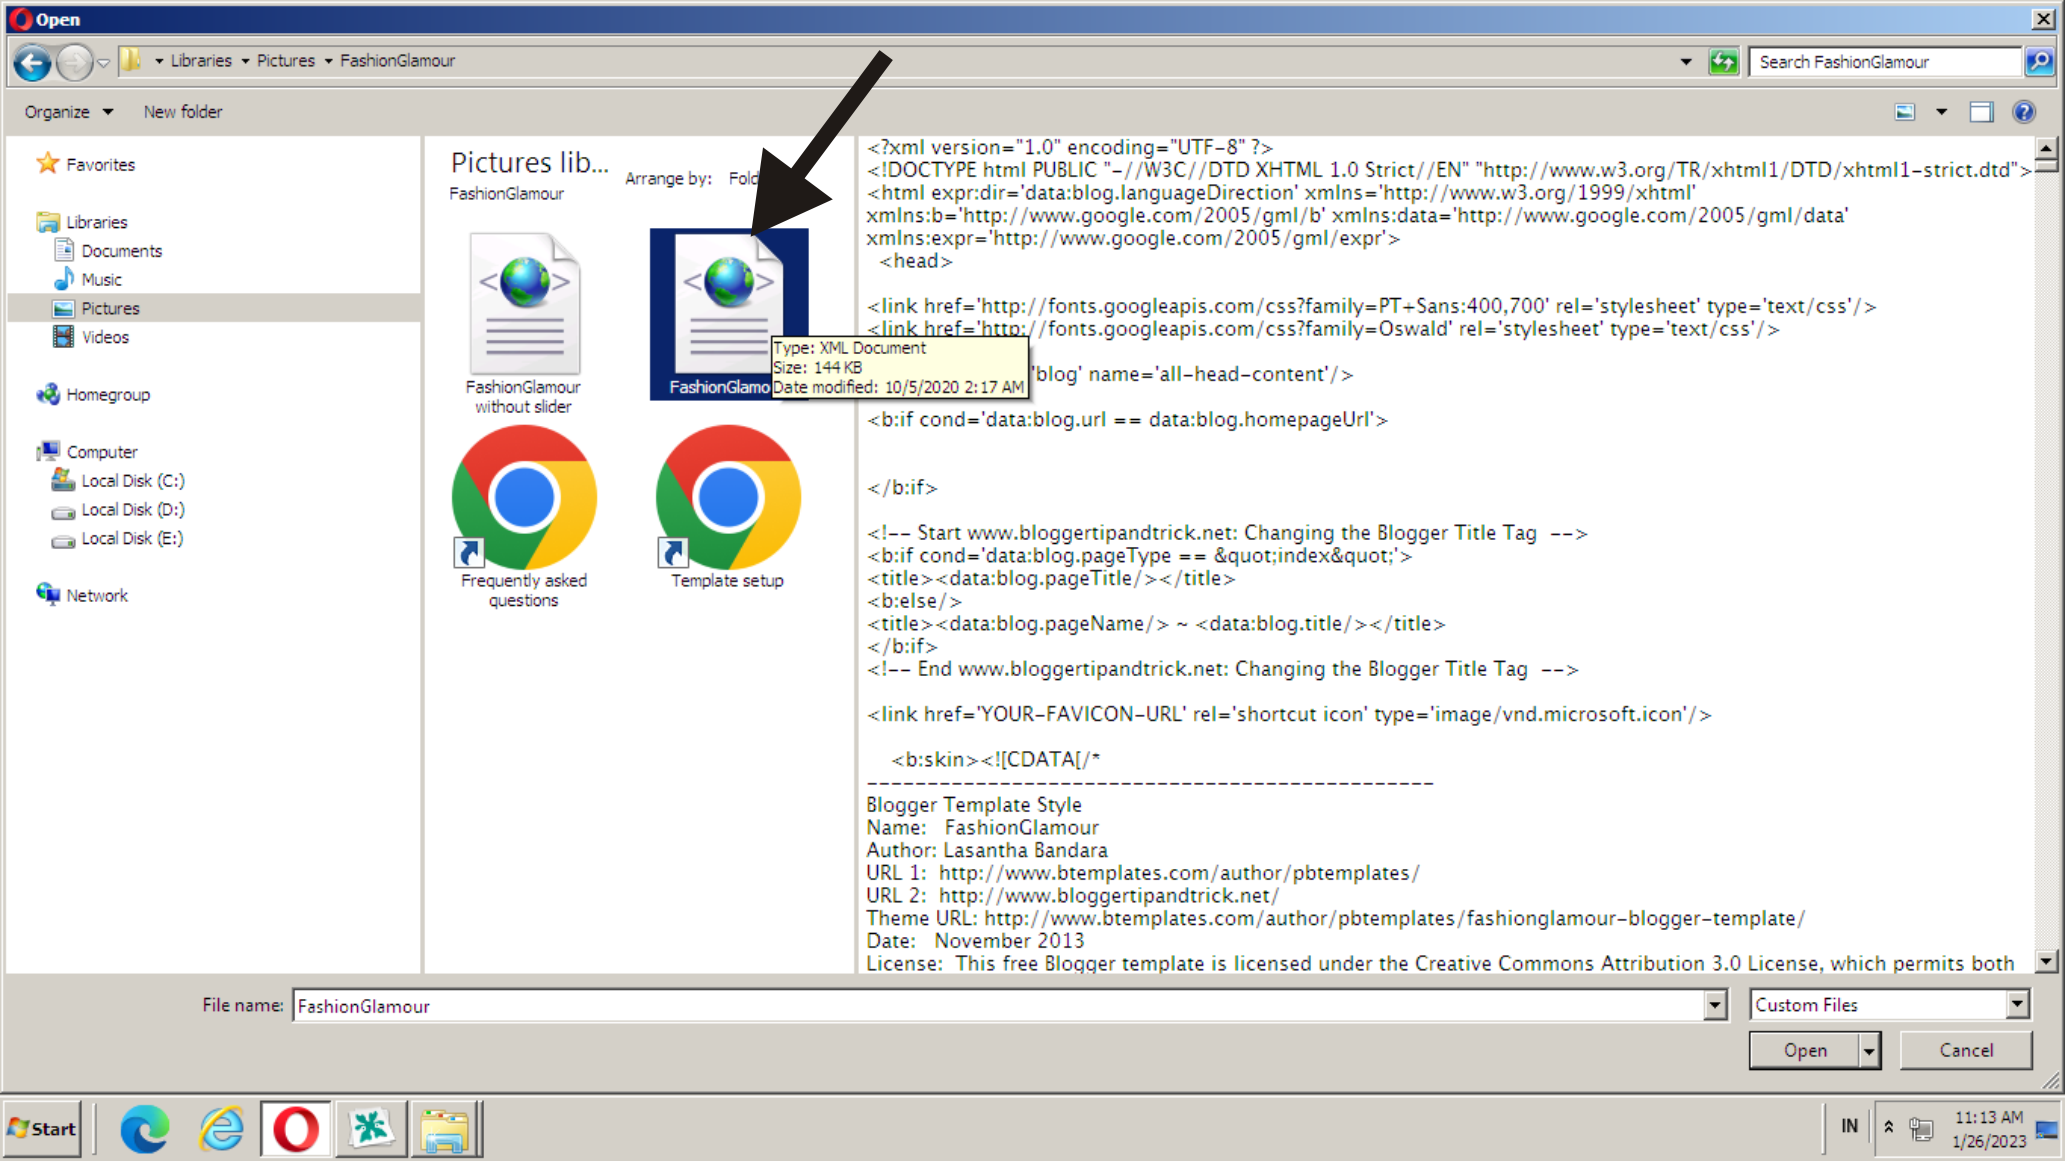Screen dimensions: 2065x1161
Task: Click New folder in toolbar
Action: [183, 112]
